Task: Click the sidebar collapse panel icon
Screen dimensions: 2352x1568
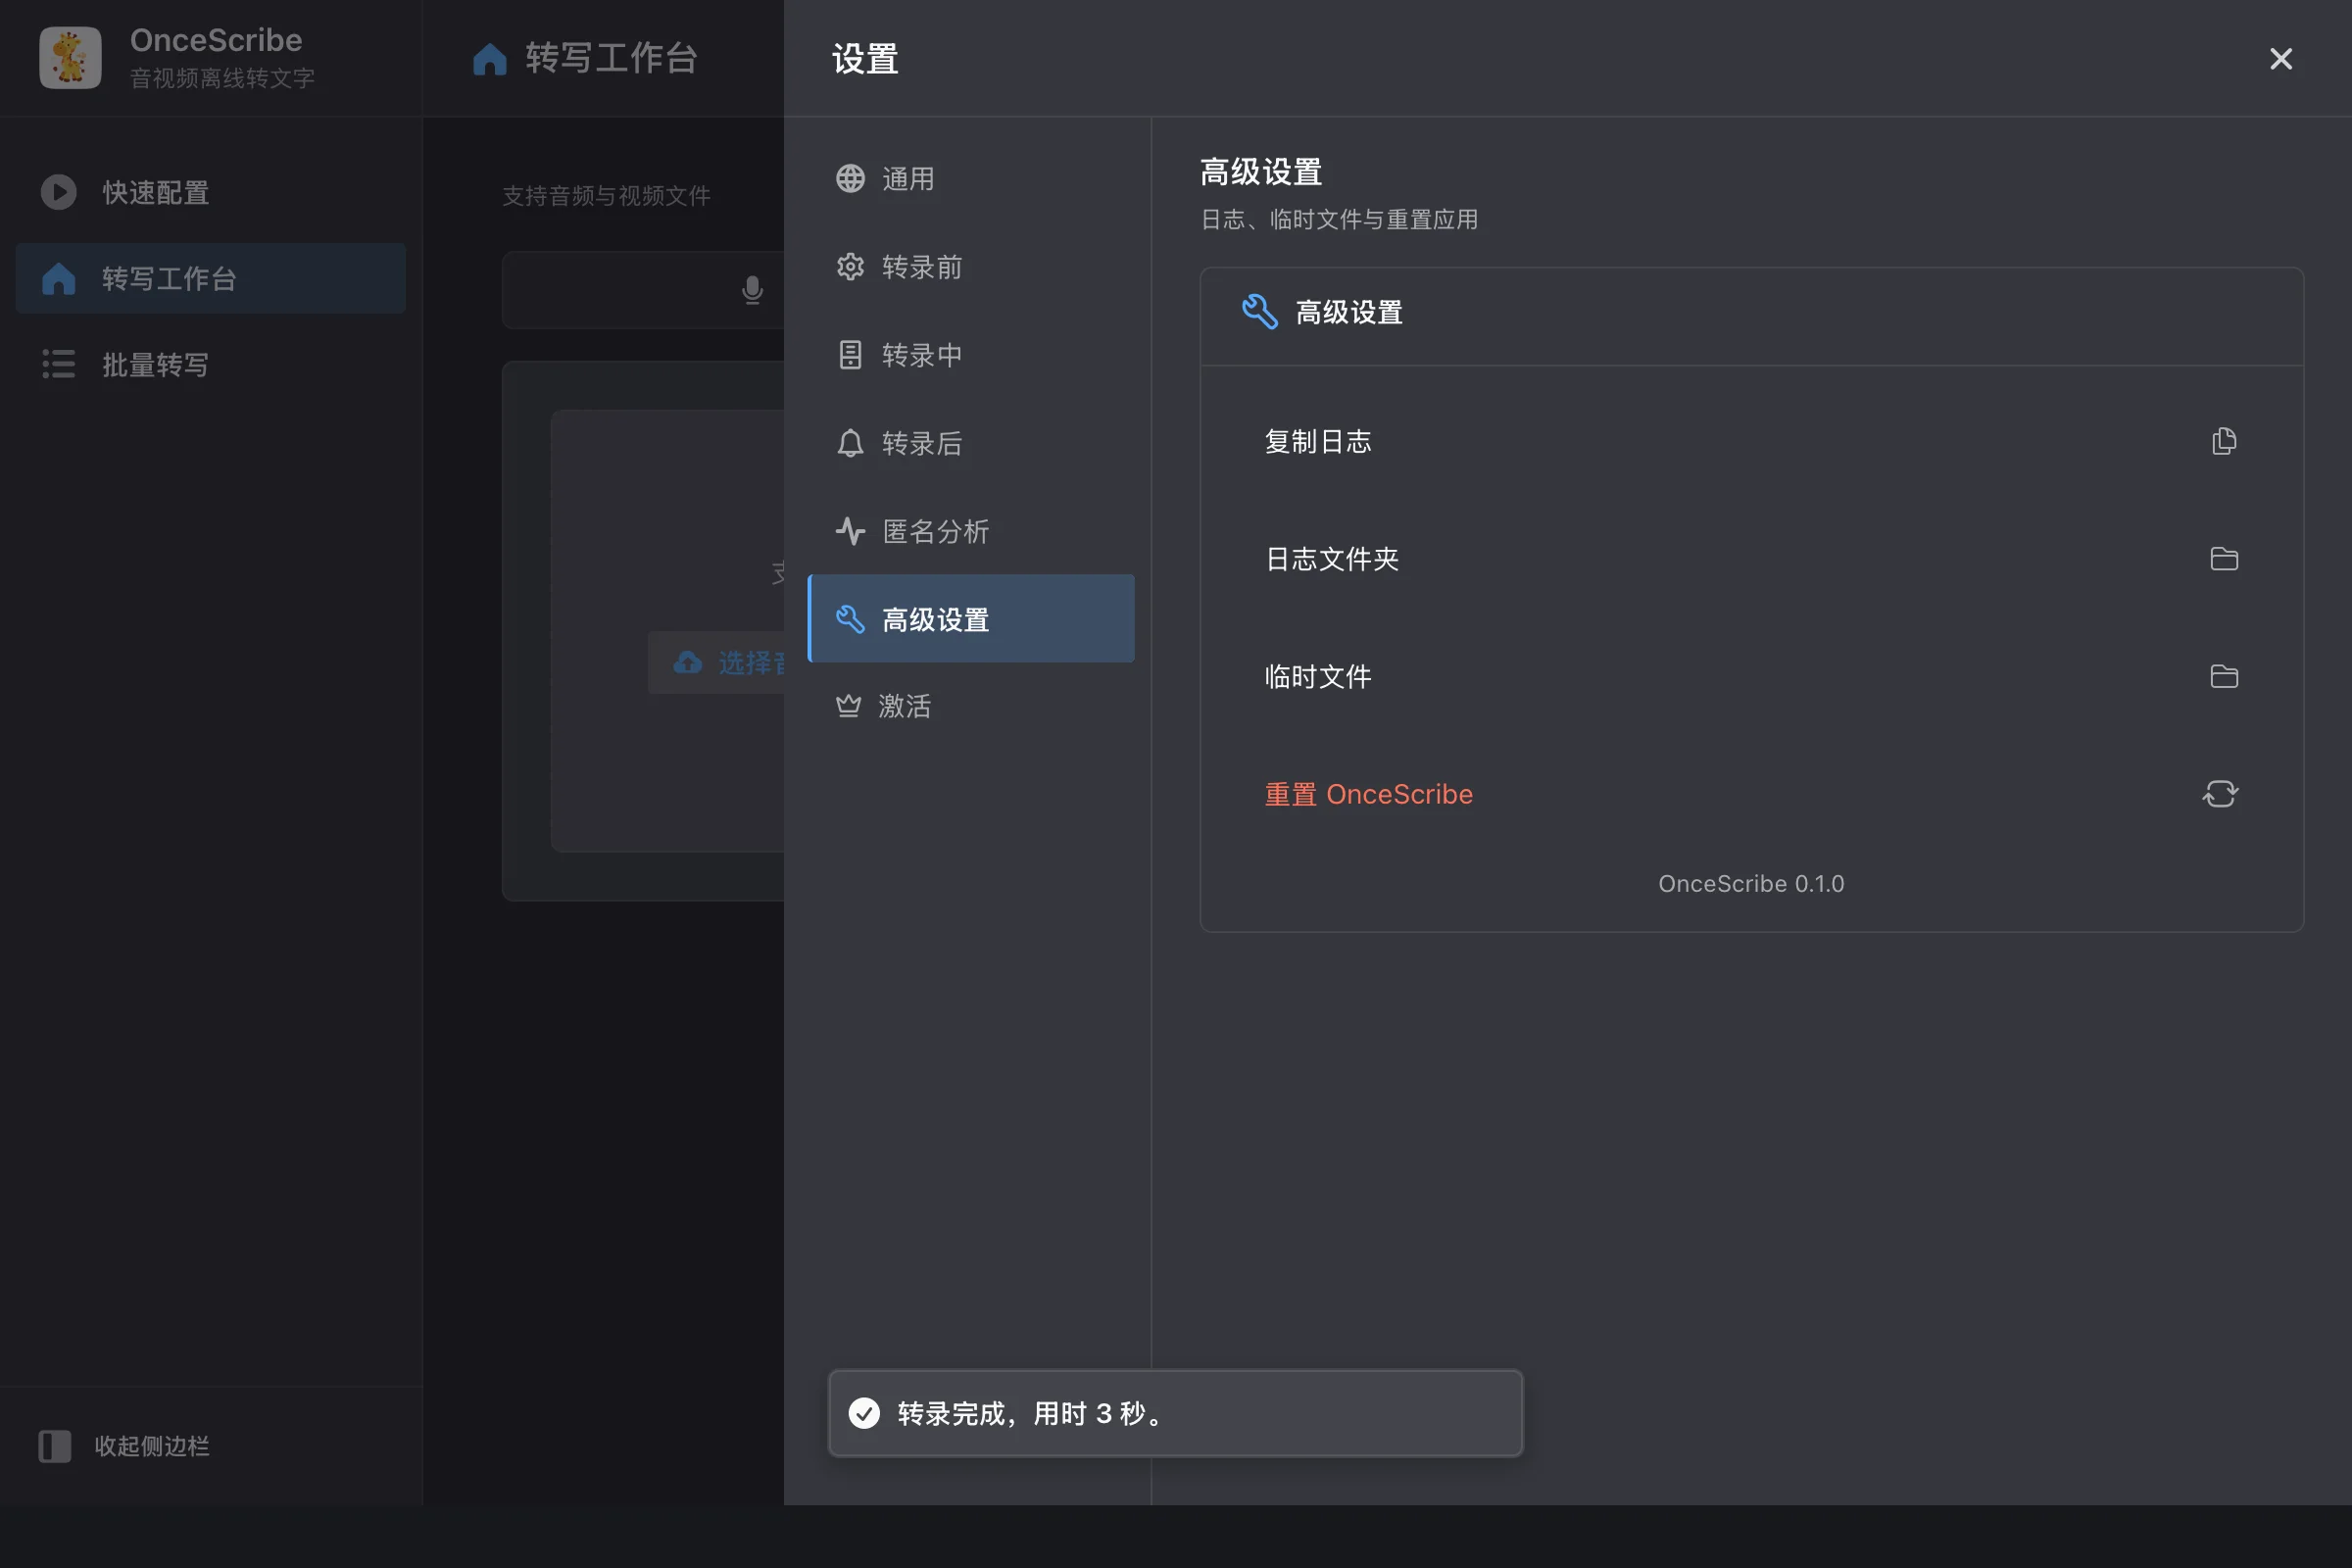Action: 55,1446
